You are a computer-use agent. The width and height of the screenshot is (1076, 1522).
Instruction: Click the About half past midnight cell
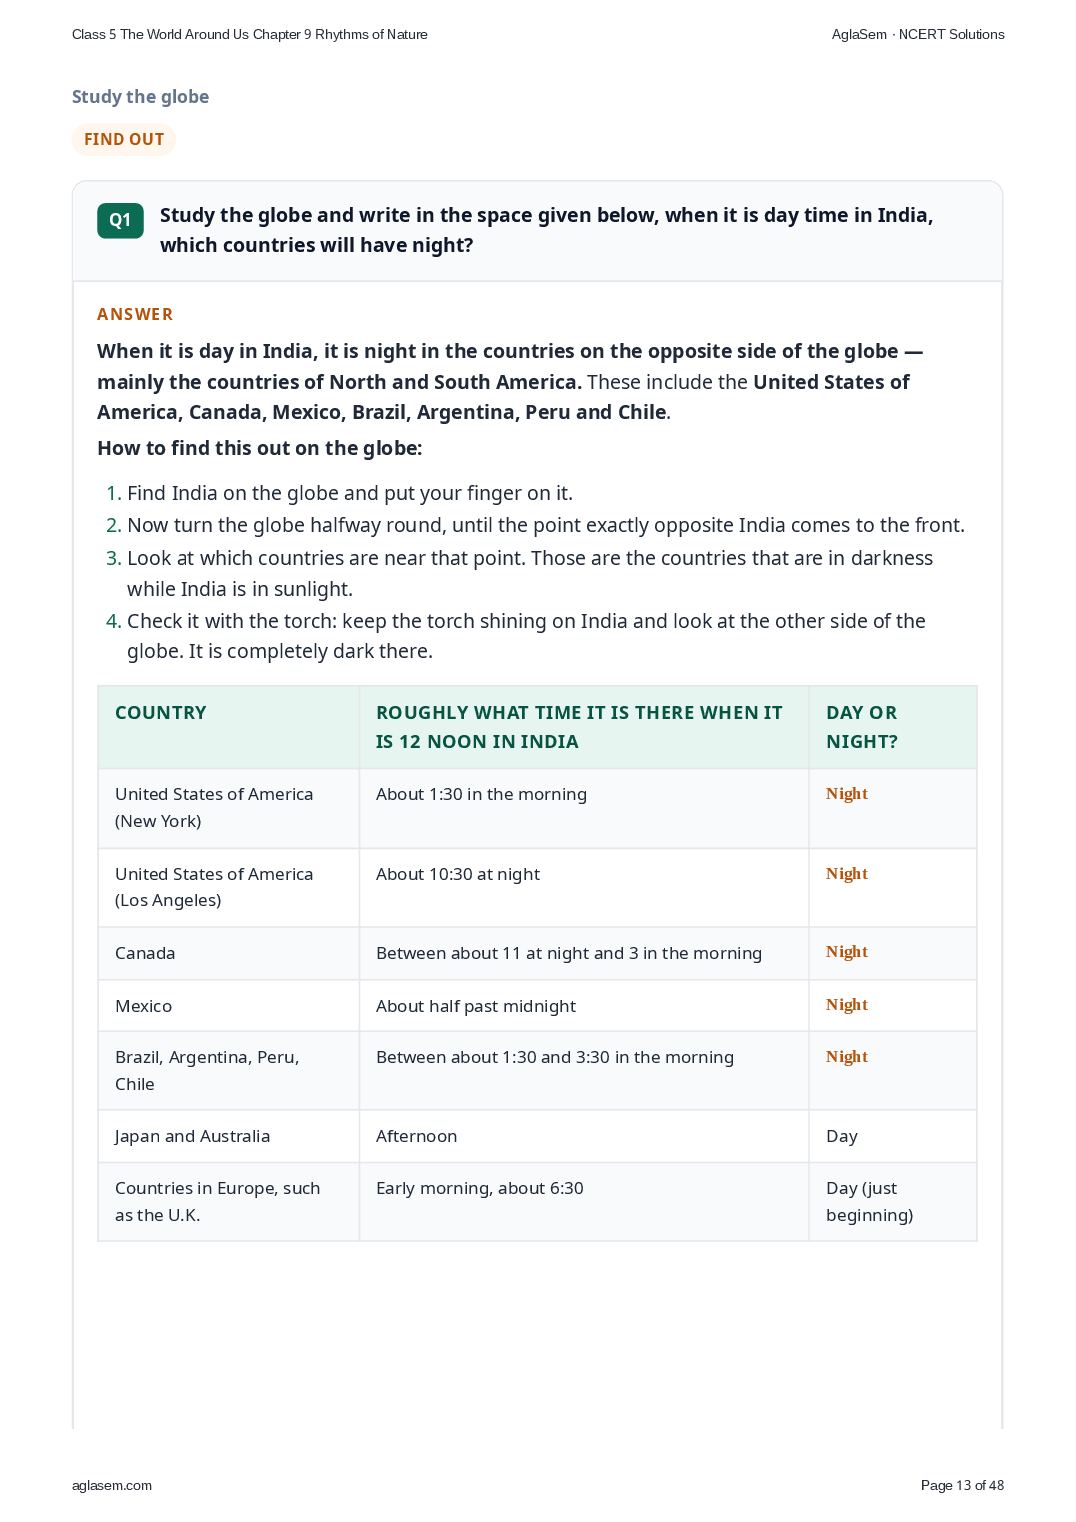[x=584, y=1006]
